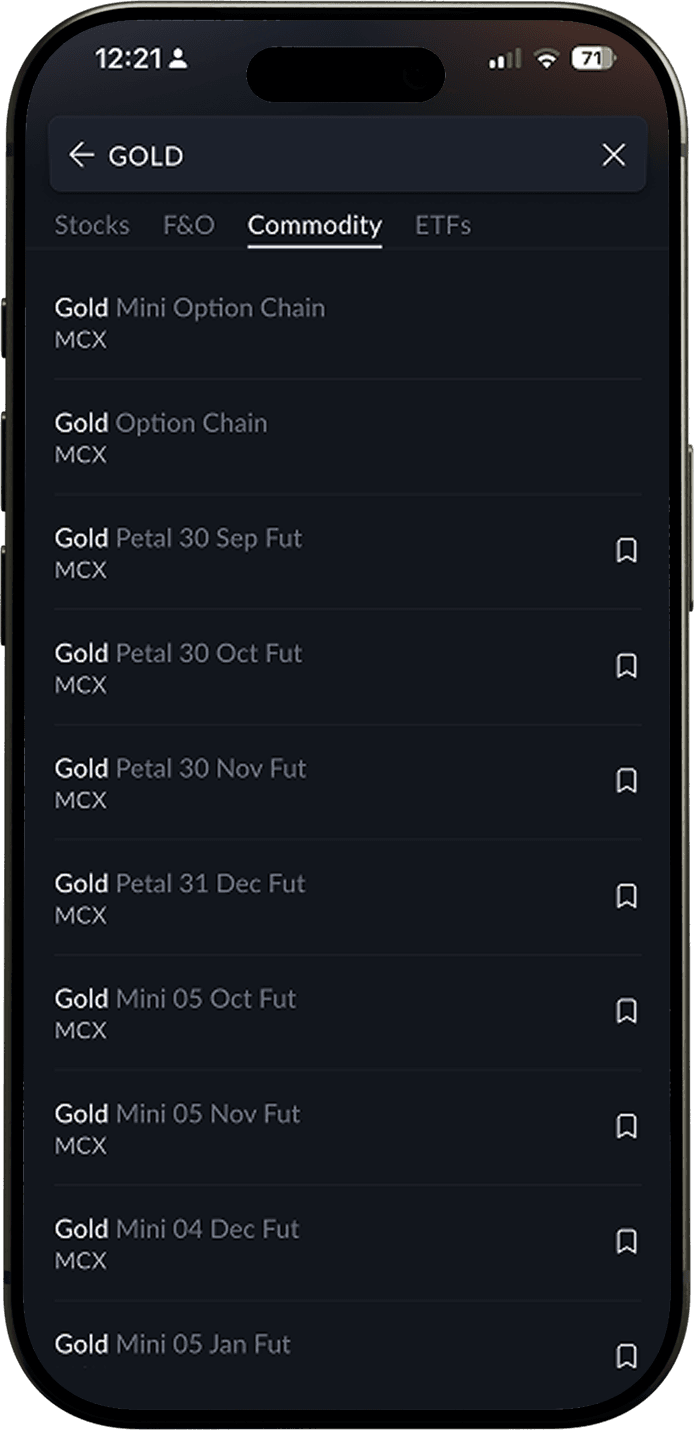The image size is (696, 1430).
Task: Clear the GOLD search with X icon
Action: 613,155
